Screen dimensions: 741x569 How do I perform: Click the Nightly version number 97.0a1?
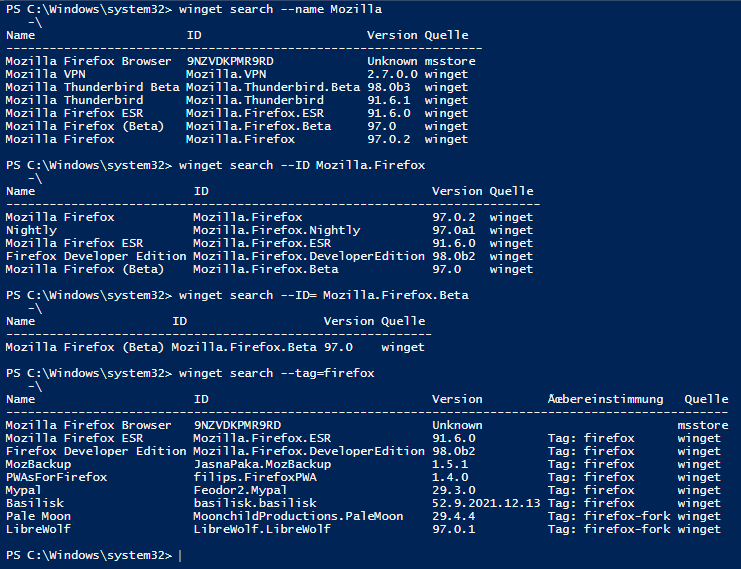pyautogui.click(x=455, y=230)
